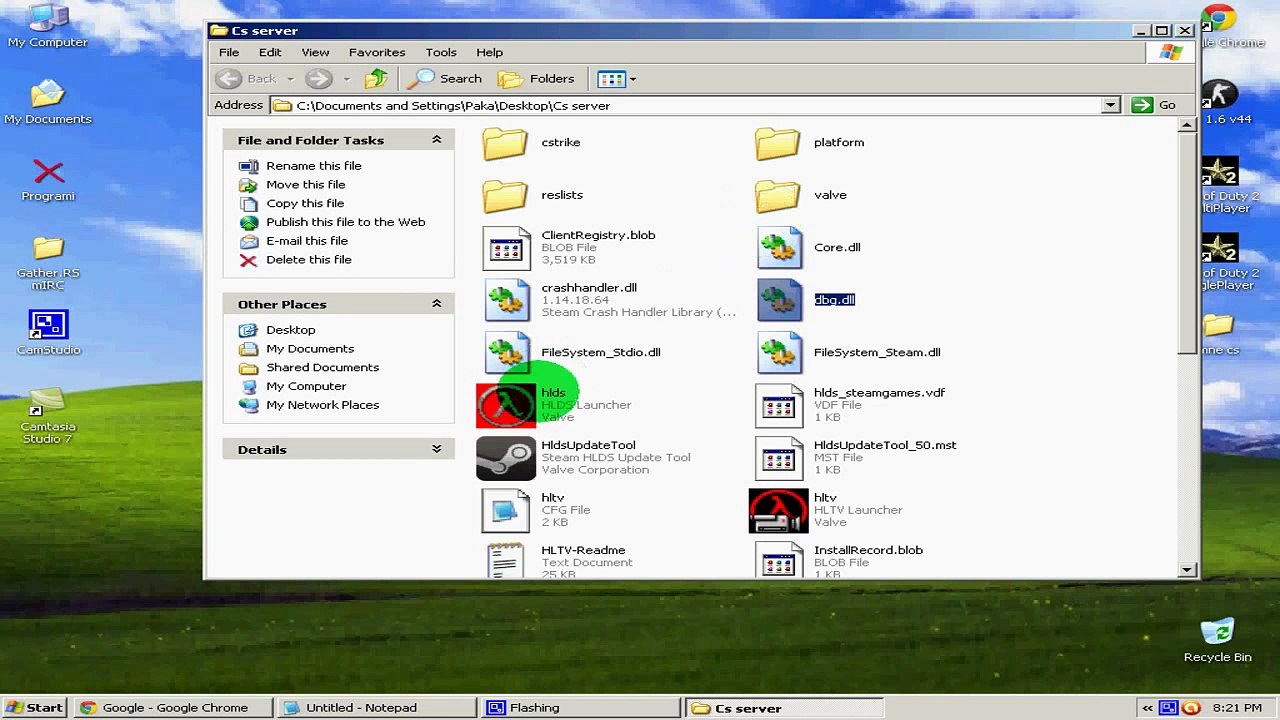Open the address bar dropdown
Viewport: 1280px width, 720px height.
coord(1110,105)
